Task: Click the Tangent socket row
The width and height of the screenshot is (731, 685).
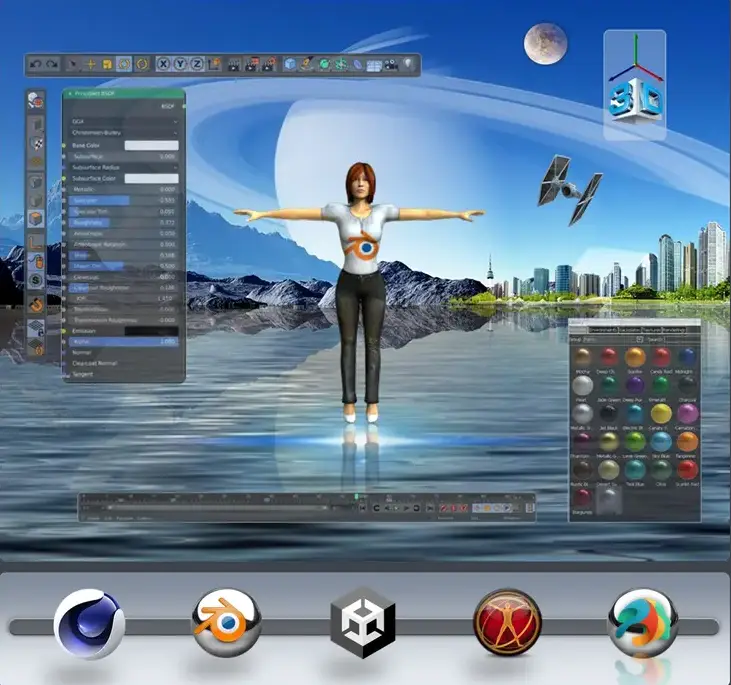Action: 124,374
